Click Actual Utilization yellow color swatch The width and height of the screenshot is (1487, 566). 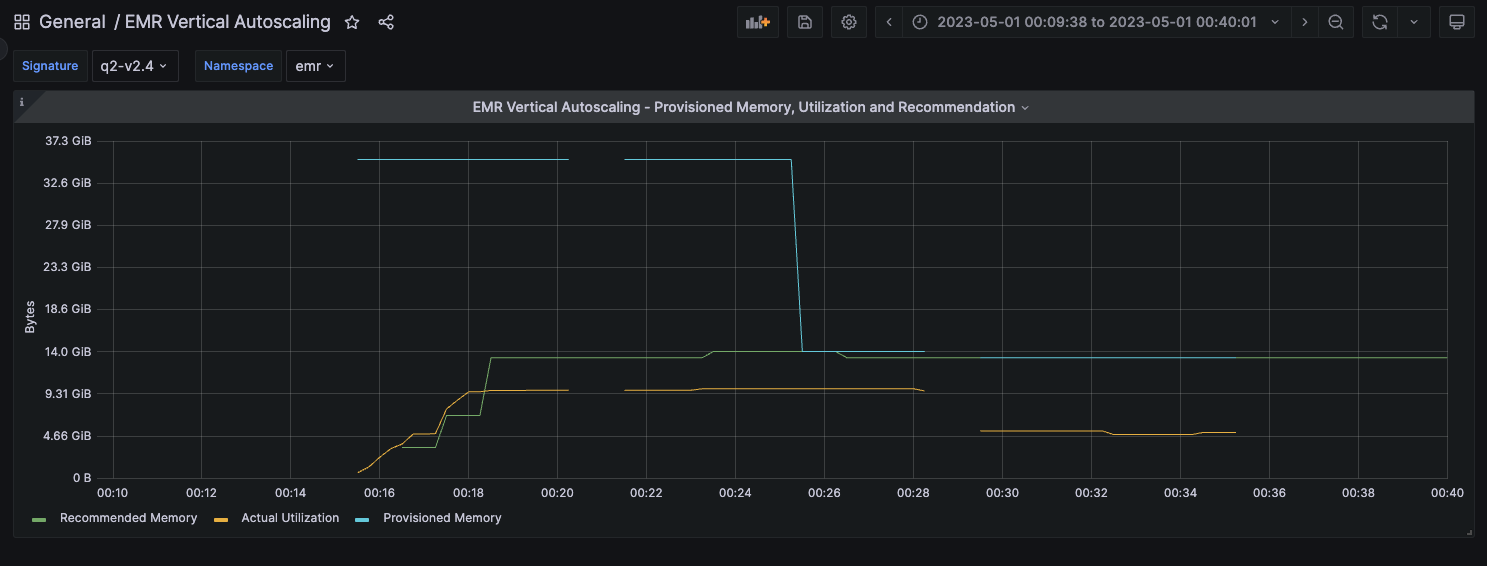click(x=221, y=519)
